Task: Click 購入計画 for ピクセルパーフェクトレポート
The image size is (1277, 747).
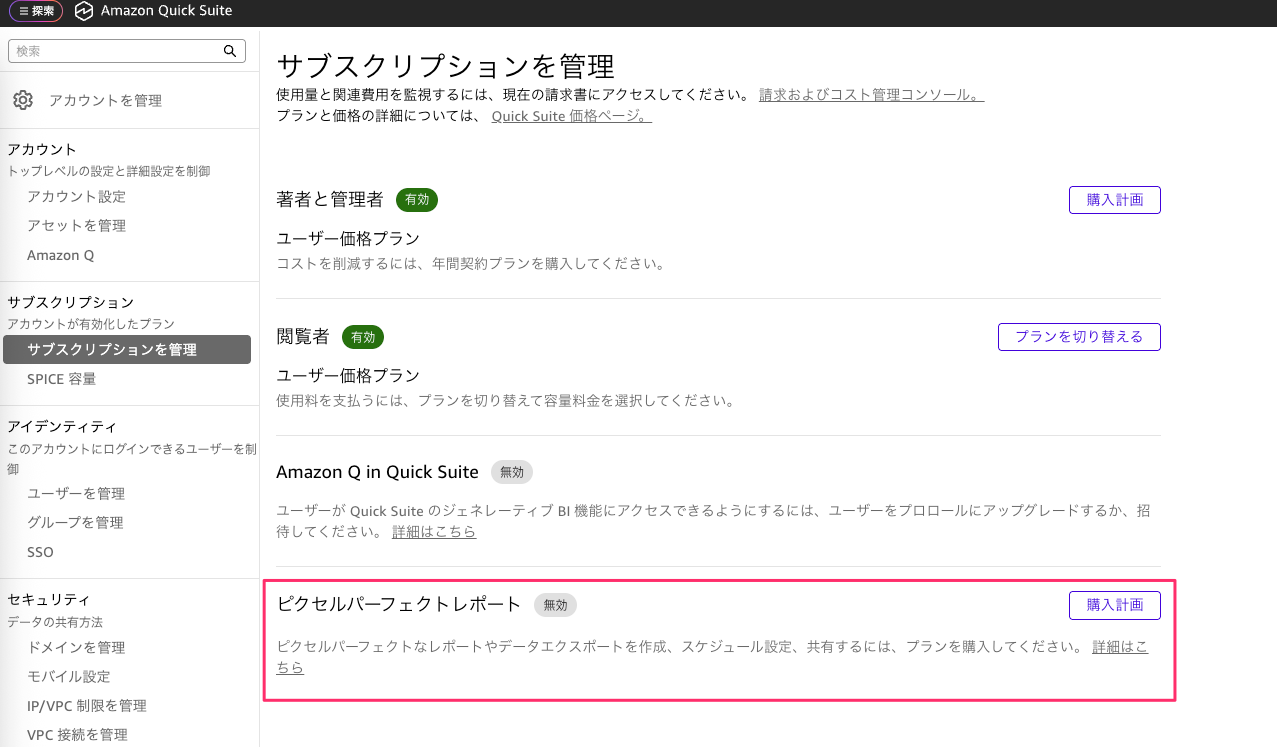Action: coord(1114,605)
